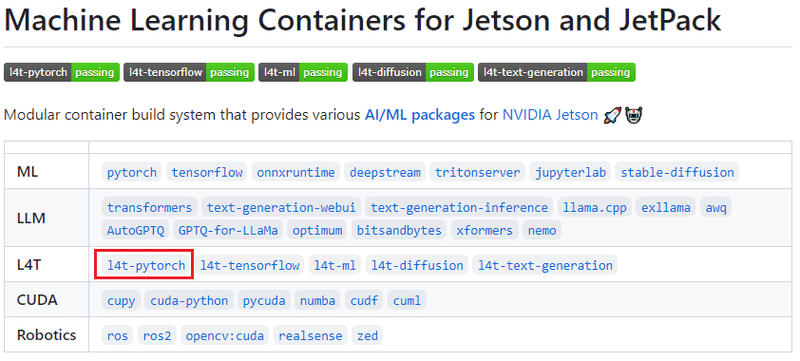Viewport: 800px width, 361px height.
Task: Open the ros2 robotics package
Action: pos(157,336)
